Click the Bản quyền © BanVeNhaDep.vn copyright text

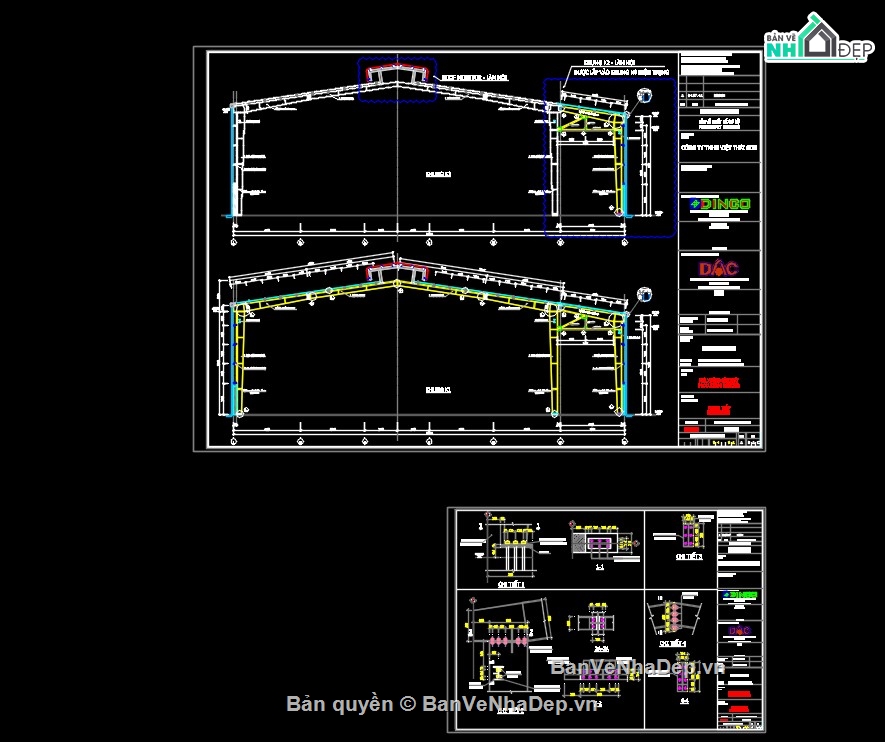coord(441,704)
